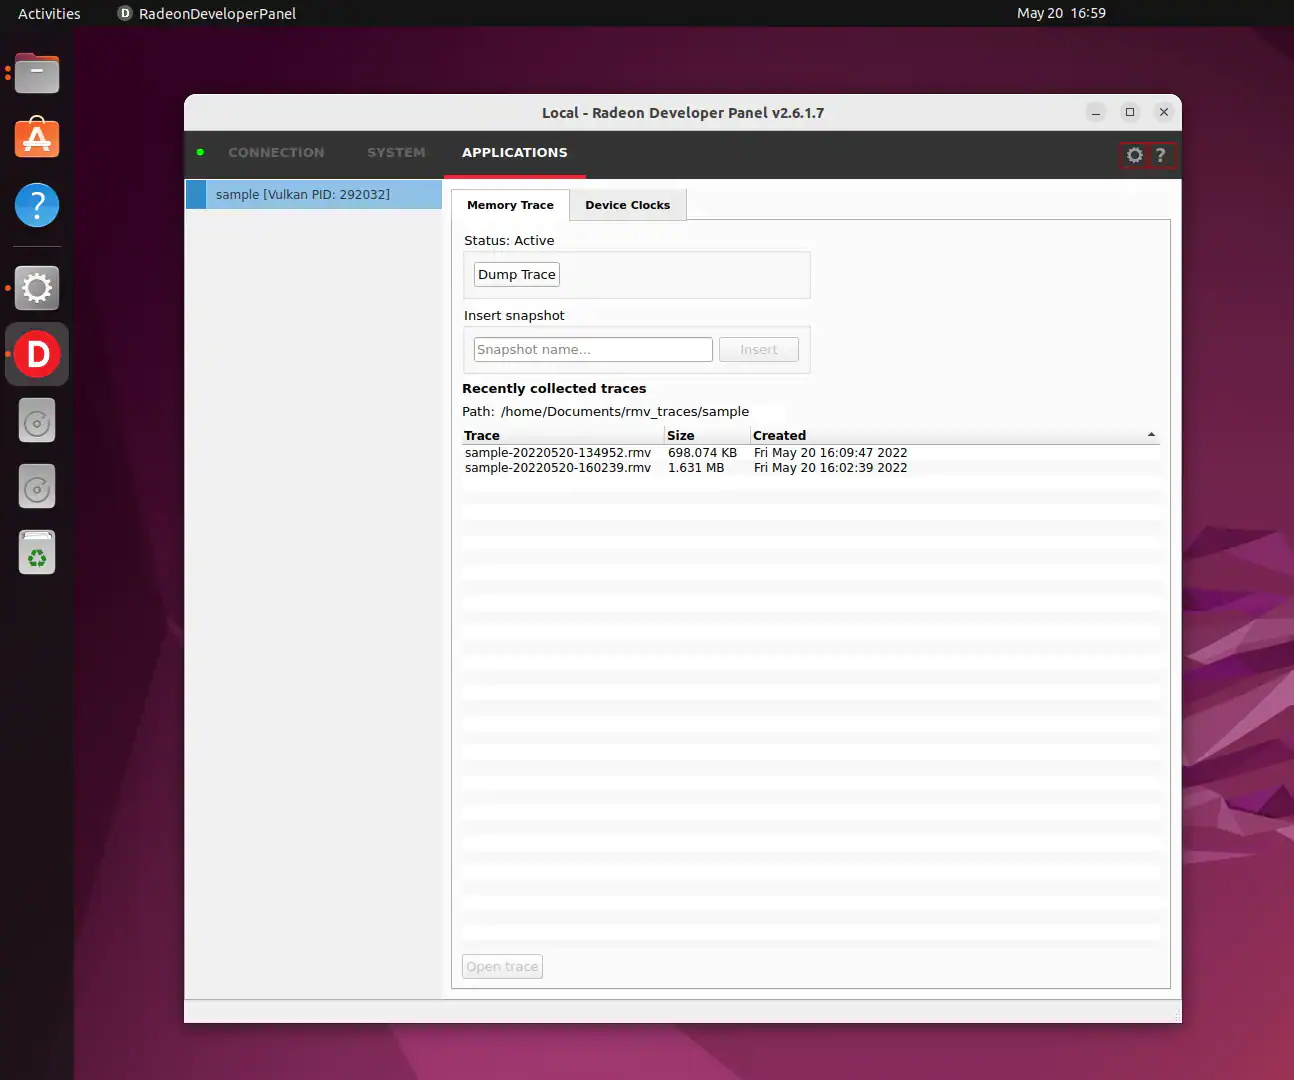This screenshot has height=1080, width=1294.
Task: Open the settings gear icon in panel header
Action: tap(1134, 155)
